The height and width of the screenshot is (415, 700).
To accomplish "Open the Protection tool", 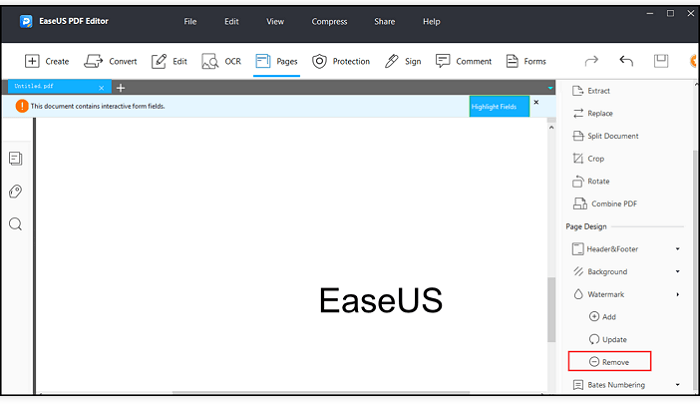I will click(x=341, y=61).
